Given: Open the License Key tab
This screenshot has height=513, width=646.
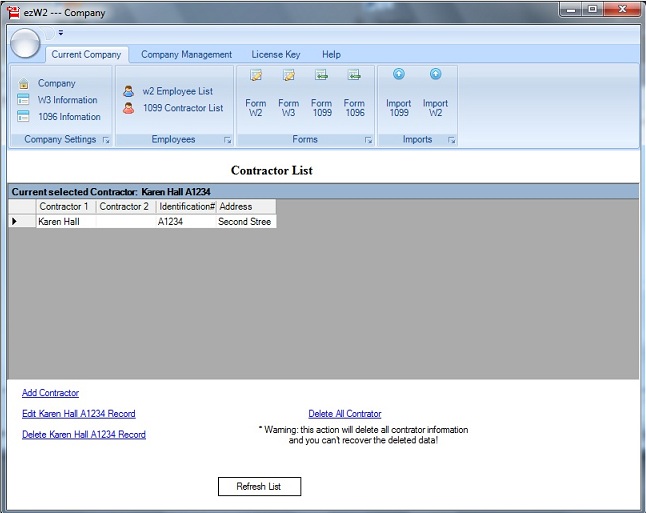Looking at the screenshot, I should point(275,55).
